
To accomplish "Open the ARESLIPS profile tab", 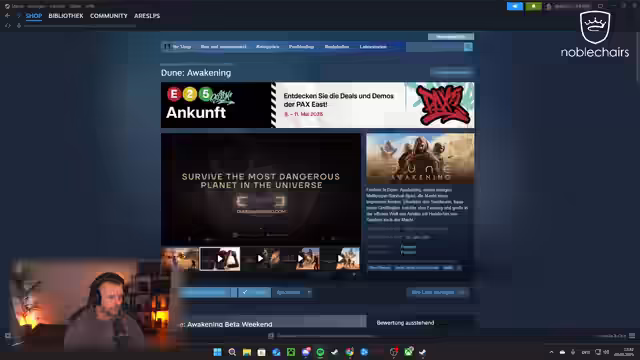I will click(147, 16).
